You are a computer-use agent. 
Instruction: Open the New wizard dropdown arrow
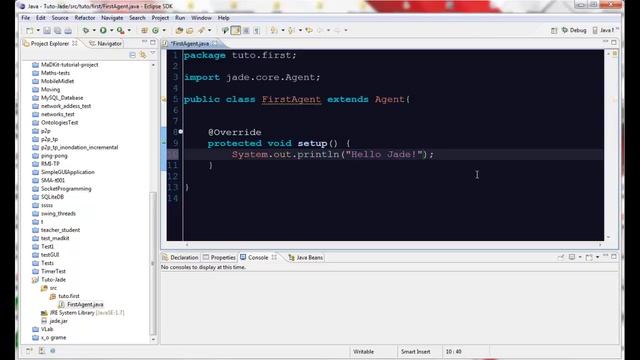(38, 30)
